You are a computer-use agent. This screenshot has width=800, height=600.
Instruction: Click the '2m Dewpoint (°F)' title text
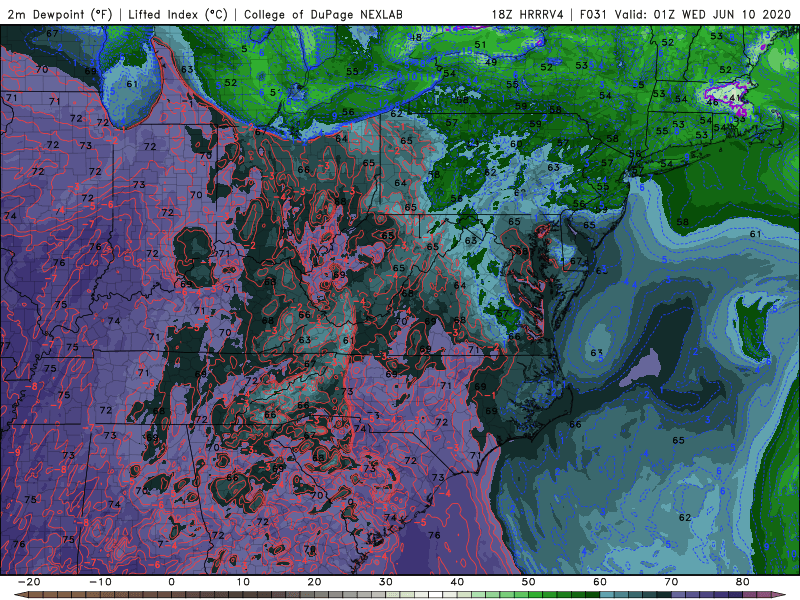click(x=60, y=15)
